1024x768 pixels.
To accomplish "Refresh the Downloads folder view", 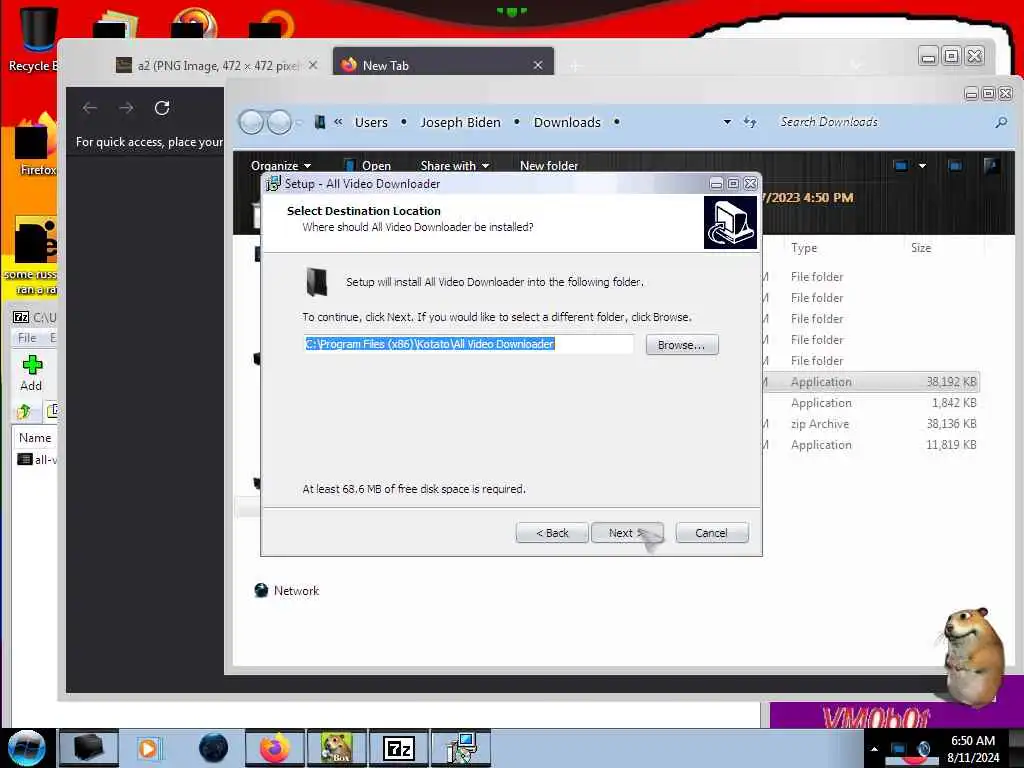I will [x=750, y=122].
